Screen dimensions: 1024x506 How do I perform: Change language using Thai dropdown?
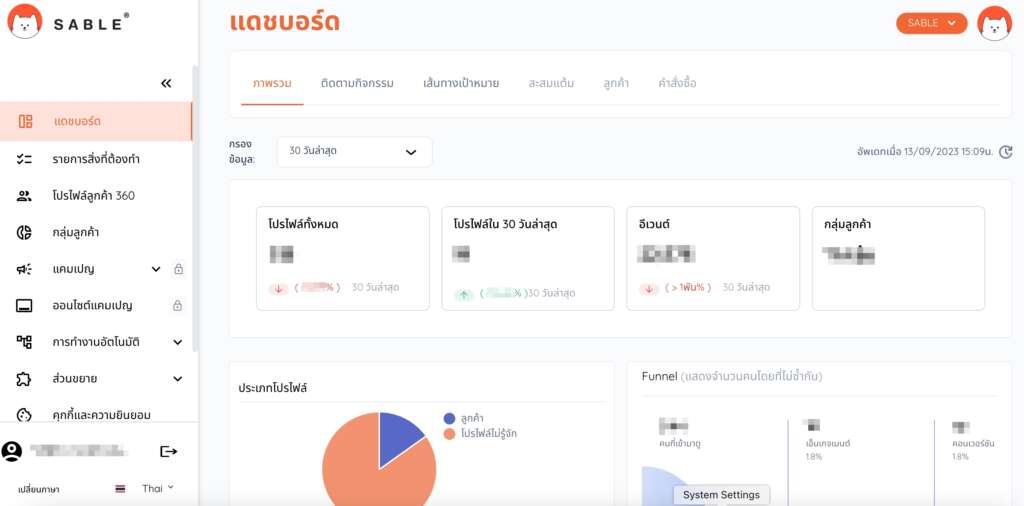pyautogui.click(x=157, y=488)
